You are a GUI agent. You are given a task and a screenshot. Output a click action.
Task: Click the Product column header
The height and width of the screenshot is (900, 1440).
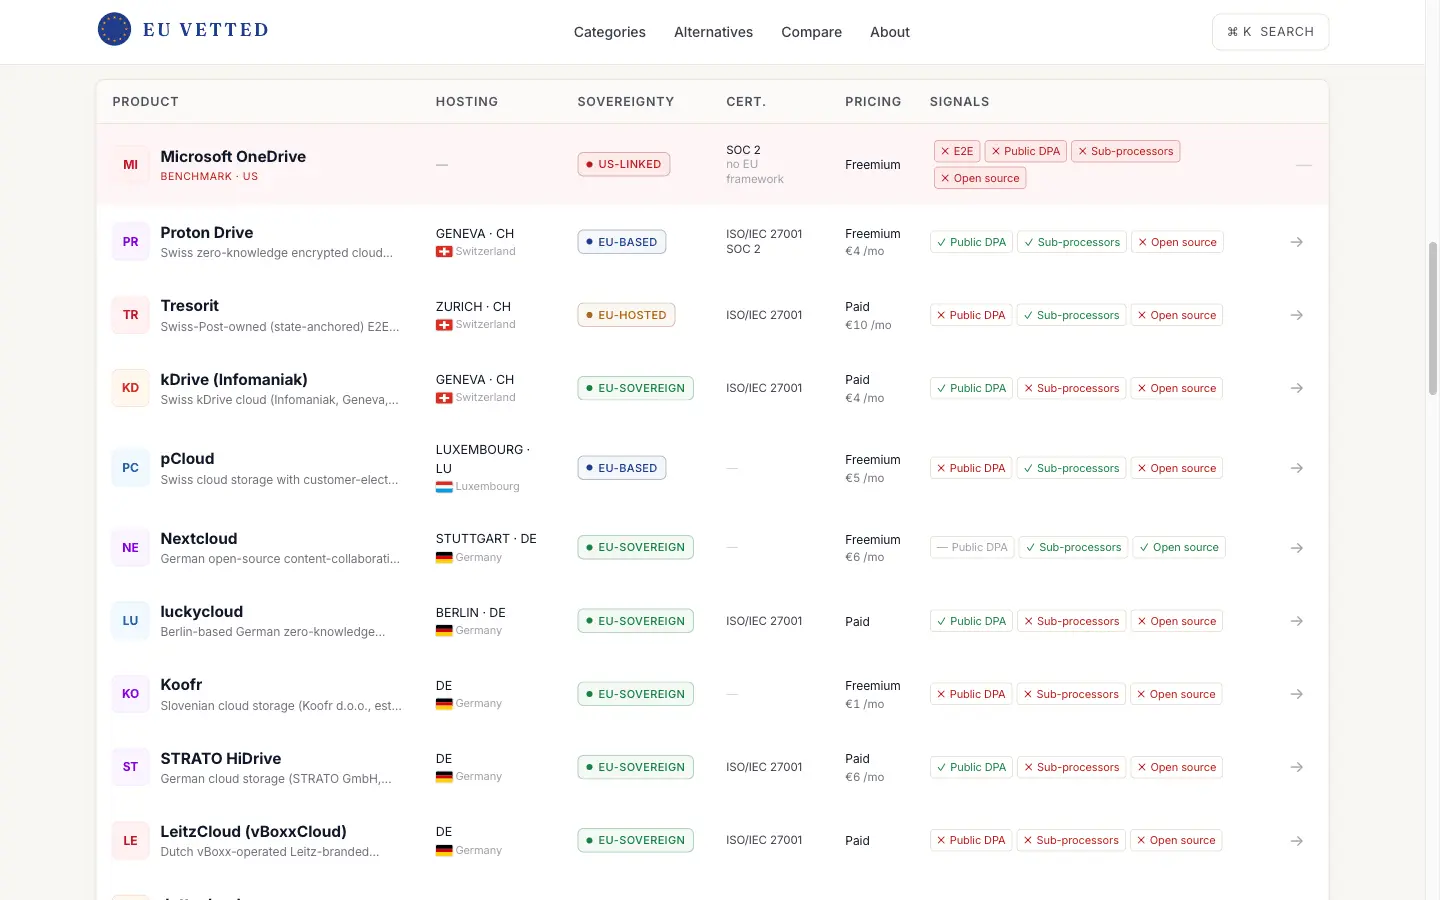(x=145, y=102)
